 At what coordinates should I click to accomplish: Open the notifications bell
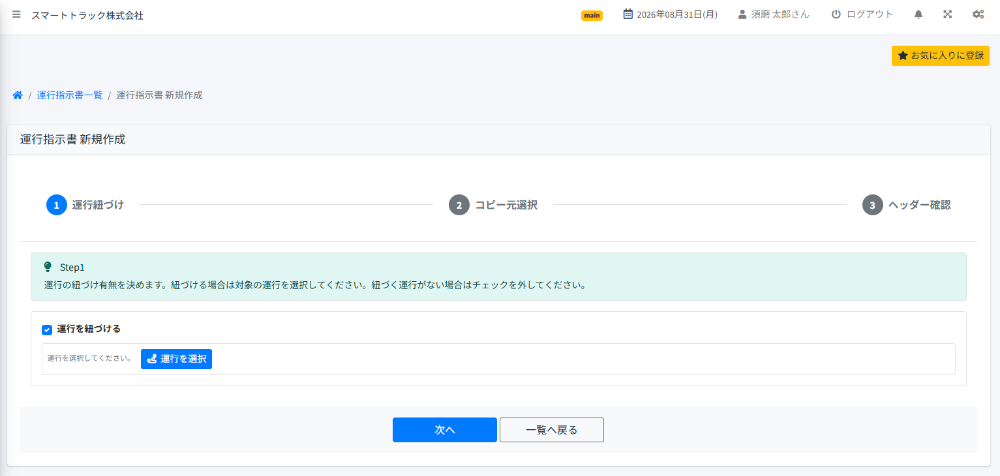tap(918, 15)
